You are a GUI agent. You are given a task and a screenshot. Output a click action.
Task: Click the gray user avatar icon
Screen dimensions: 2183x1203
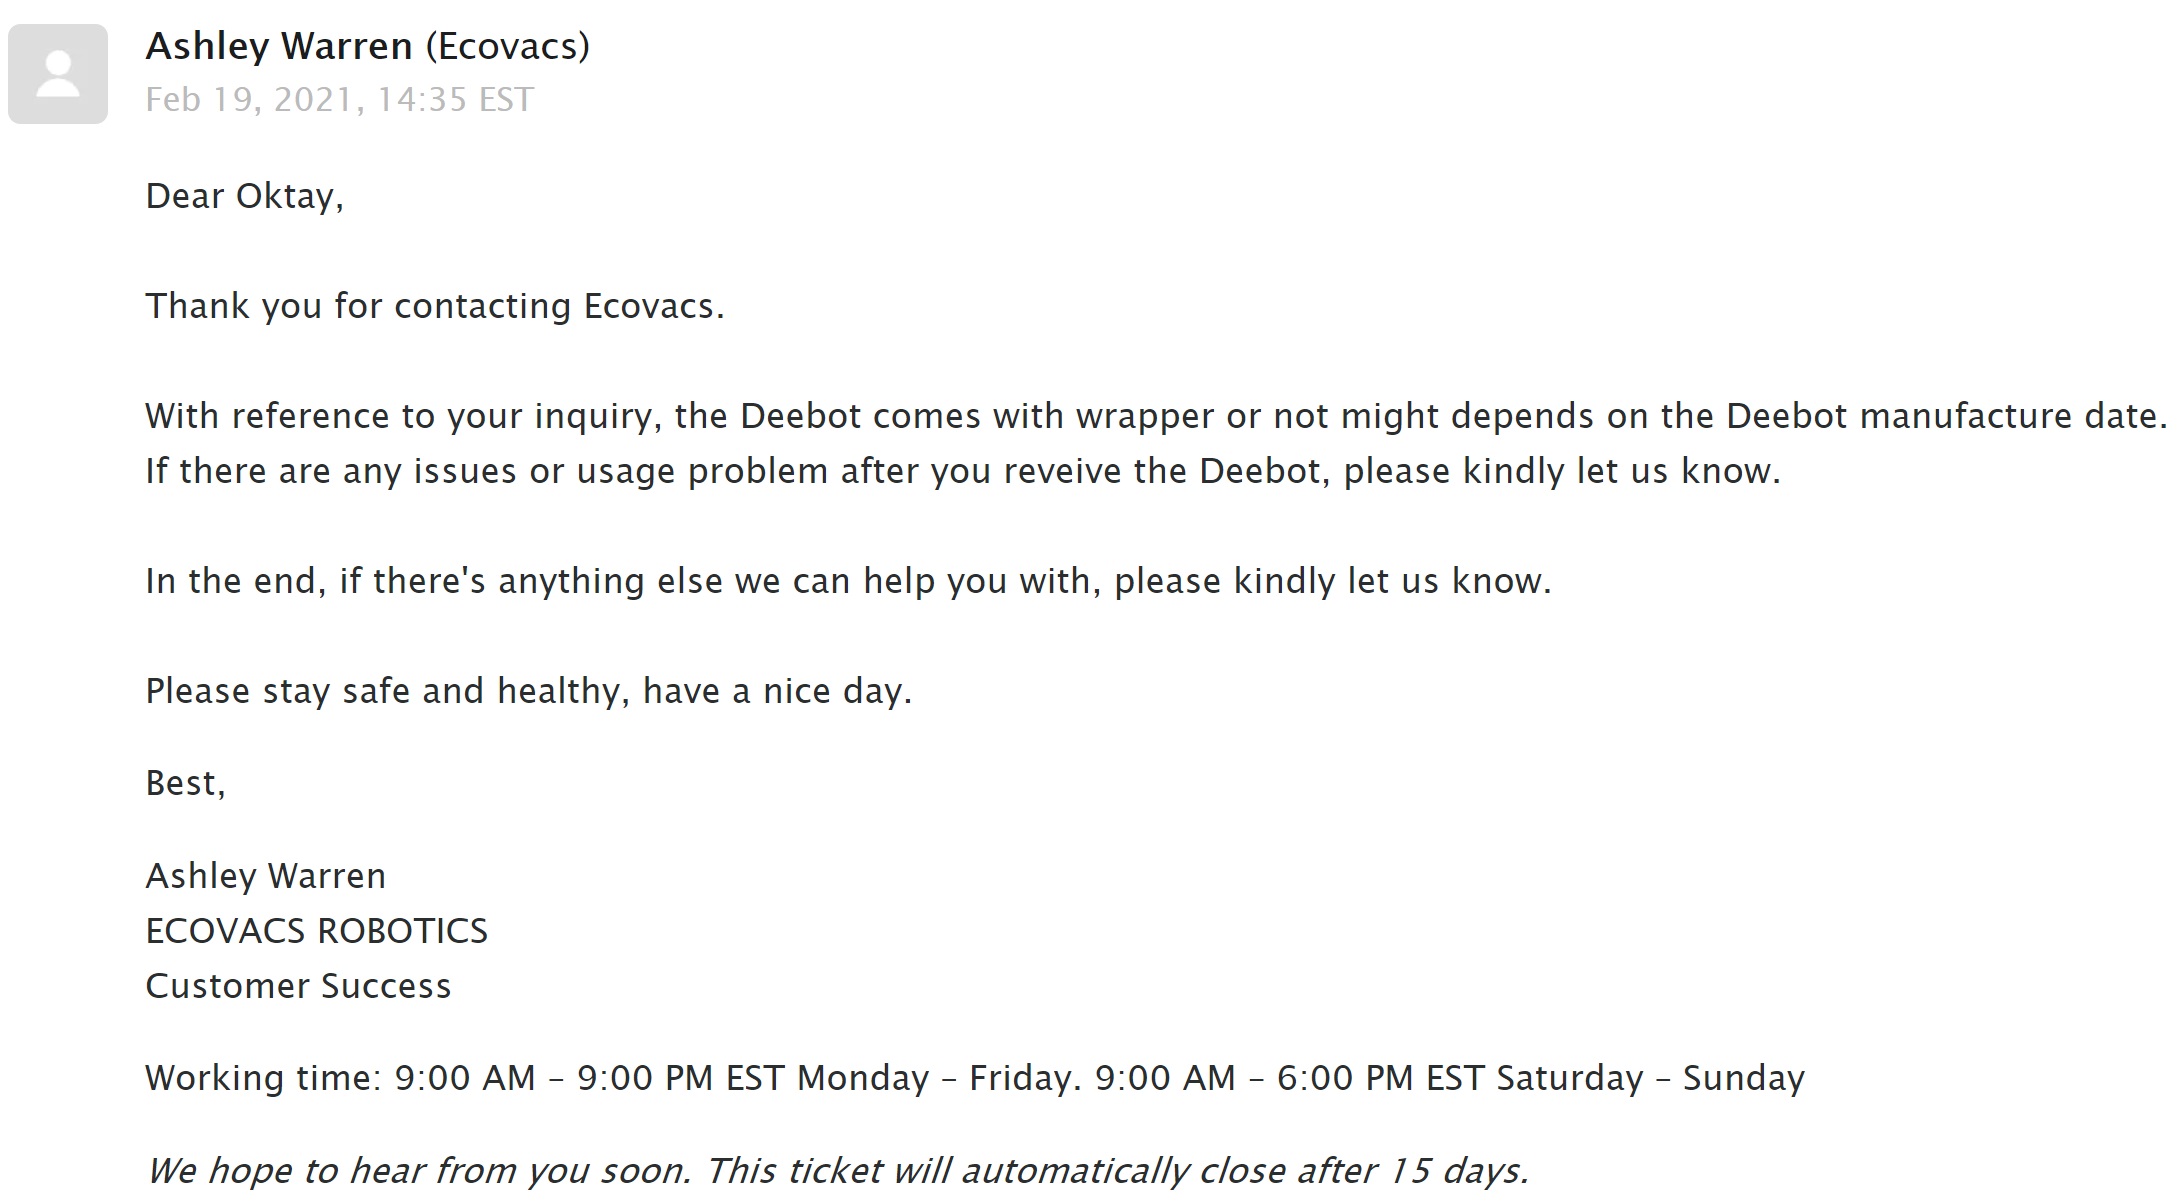click(x=58, y=74)
